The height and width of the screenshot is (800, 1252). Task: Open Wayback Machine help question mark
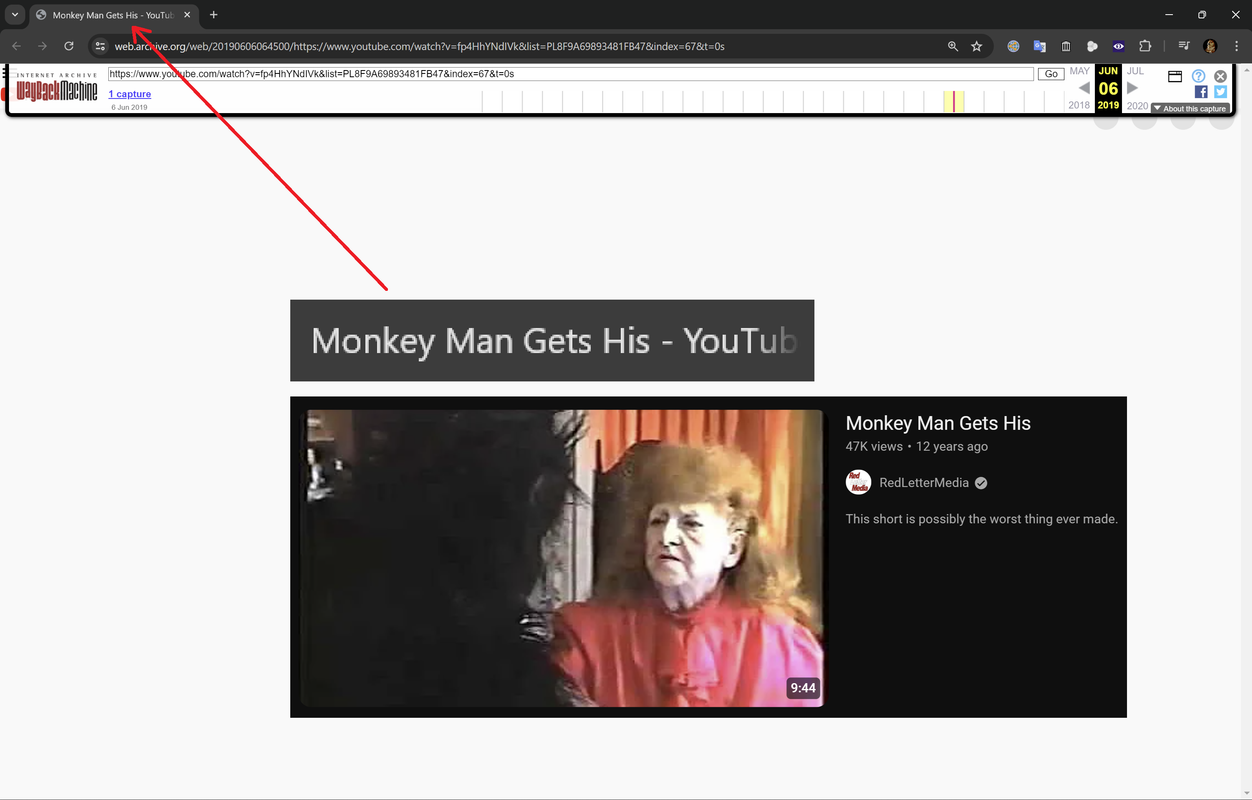(x=1199, y=76)
